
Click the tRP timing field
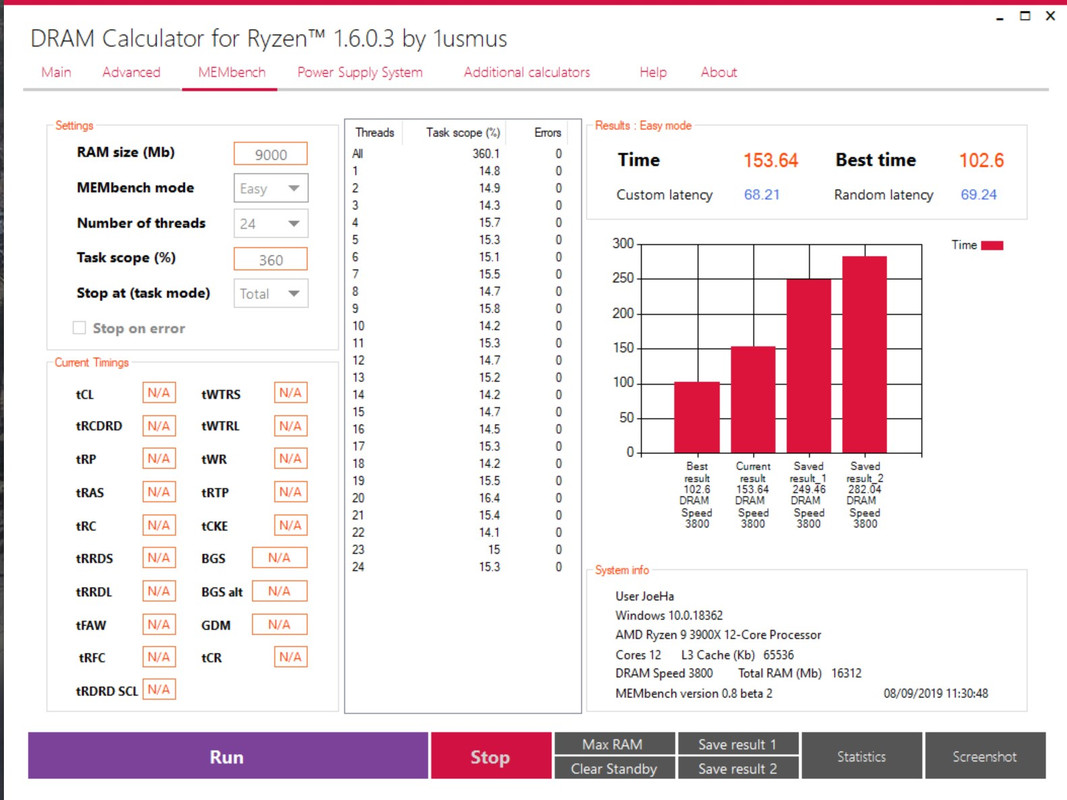click(159, 459)
